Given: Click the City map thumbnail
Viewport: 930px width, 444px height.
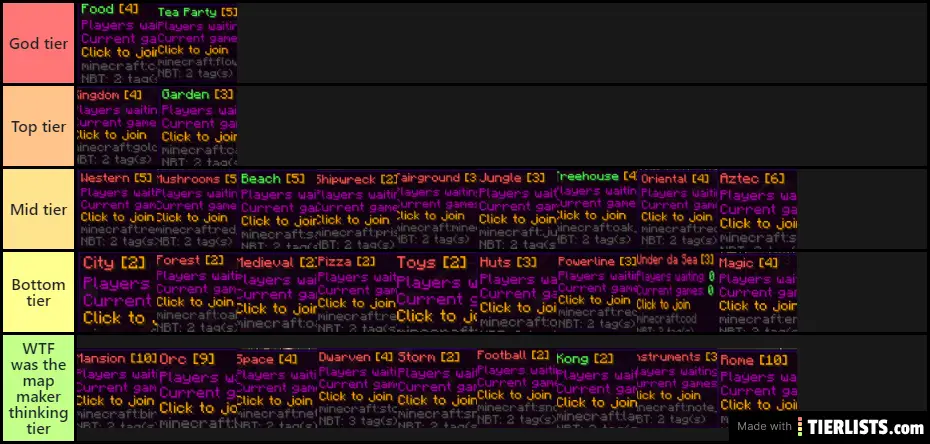Looking at the screenshot, I should (x=115, y=291).
